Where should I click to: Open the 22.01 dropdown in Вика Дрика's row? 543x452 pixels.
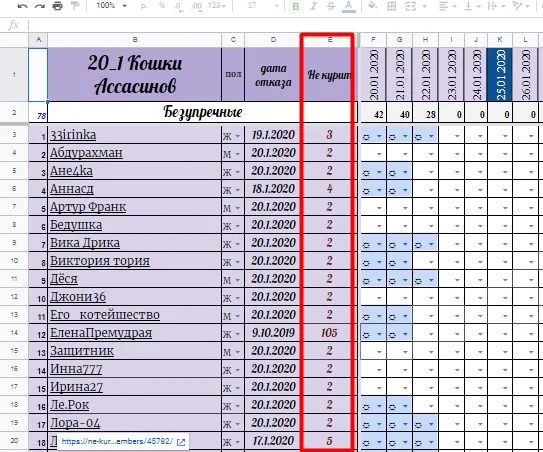(431, 244)
